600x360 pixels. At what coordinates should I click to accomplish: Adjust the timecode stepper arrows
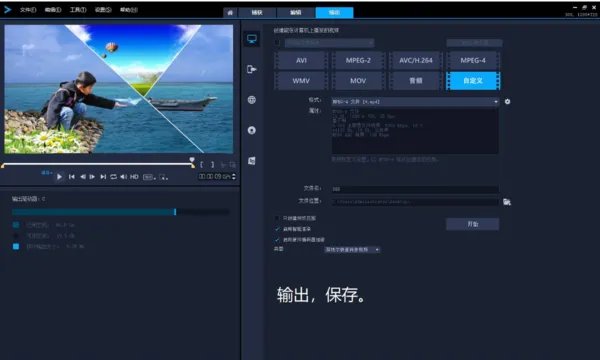pyautogui.click(x=233, y=177)
